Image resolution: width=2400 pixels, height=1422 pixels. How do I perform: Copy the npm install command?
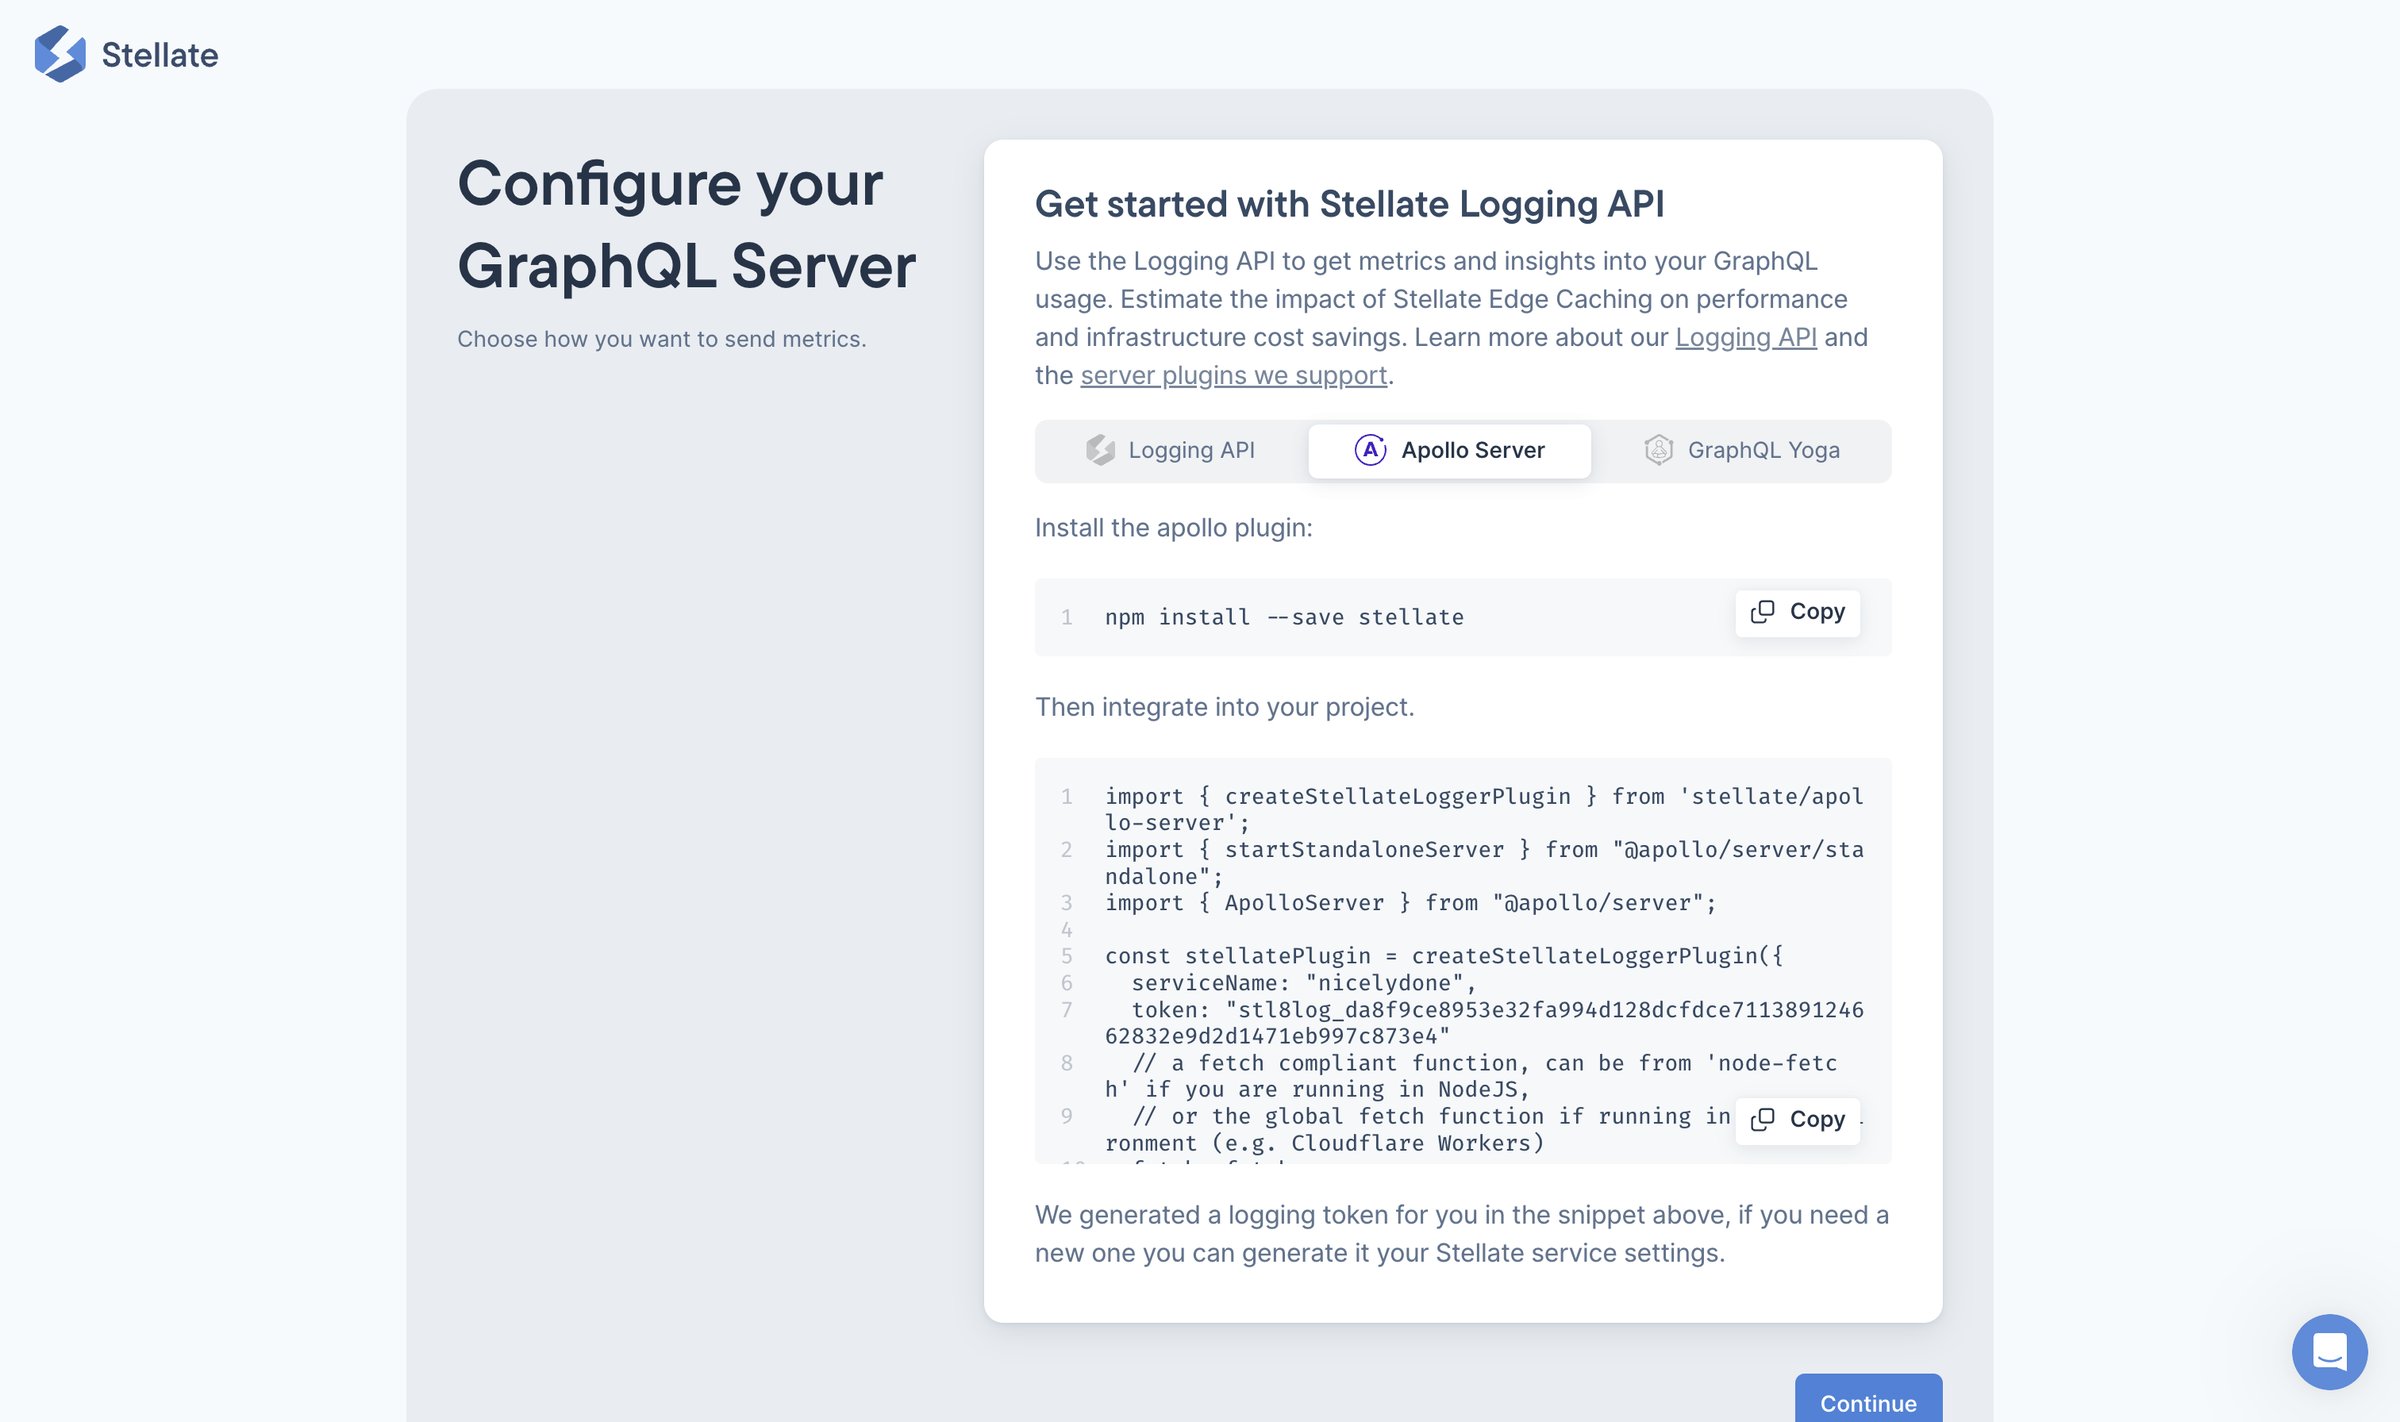point(1797,612)
